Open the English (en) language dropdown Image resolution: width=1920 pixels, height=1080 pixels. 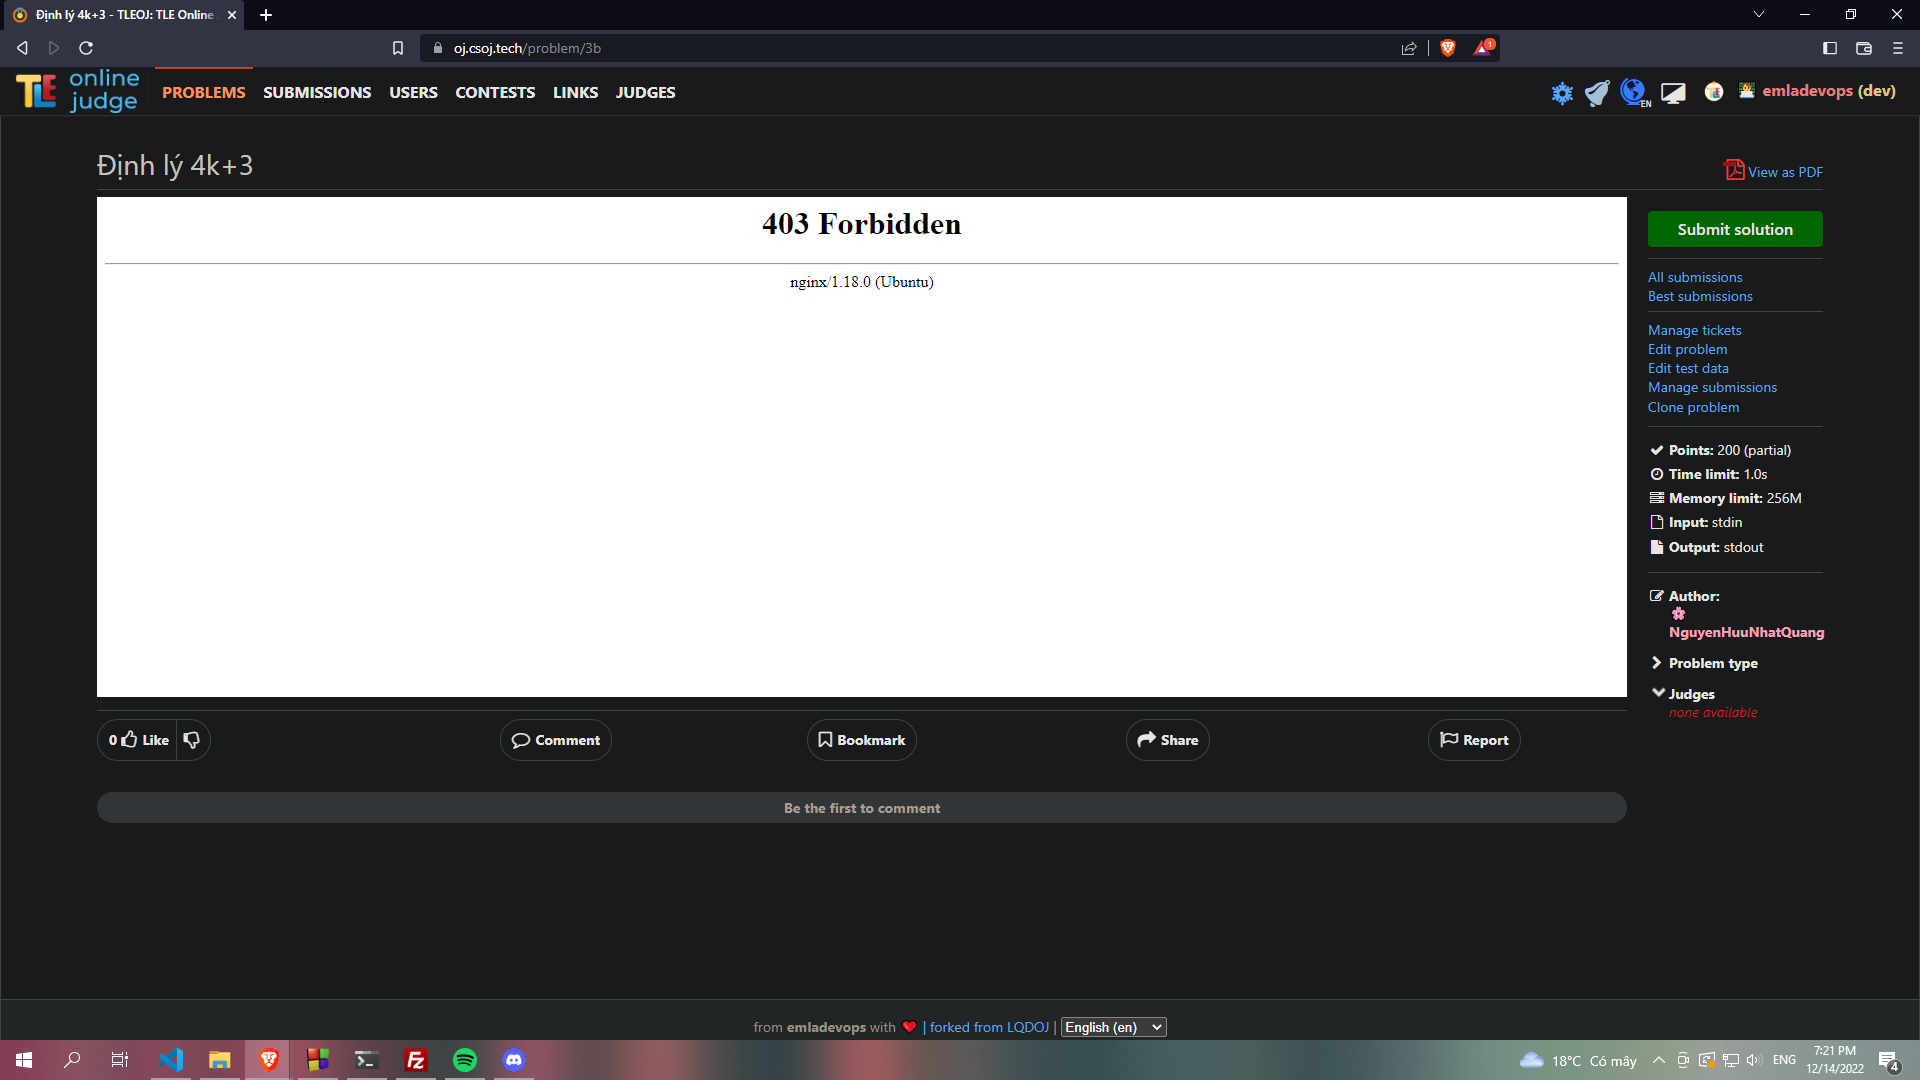(1113, 1026)
